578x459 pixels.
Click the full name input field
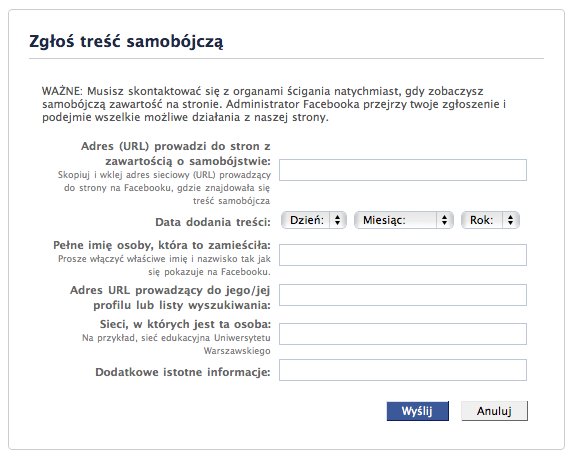tap(403, 255)
